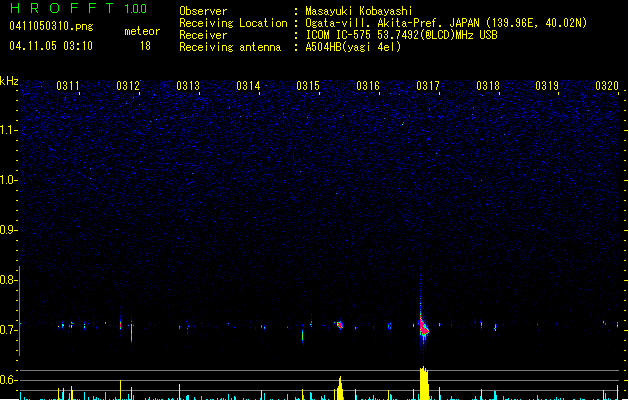Click time marker 0320
Image resolution: width=629 pixels, height=400 pixels.
tap(607, 86)
